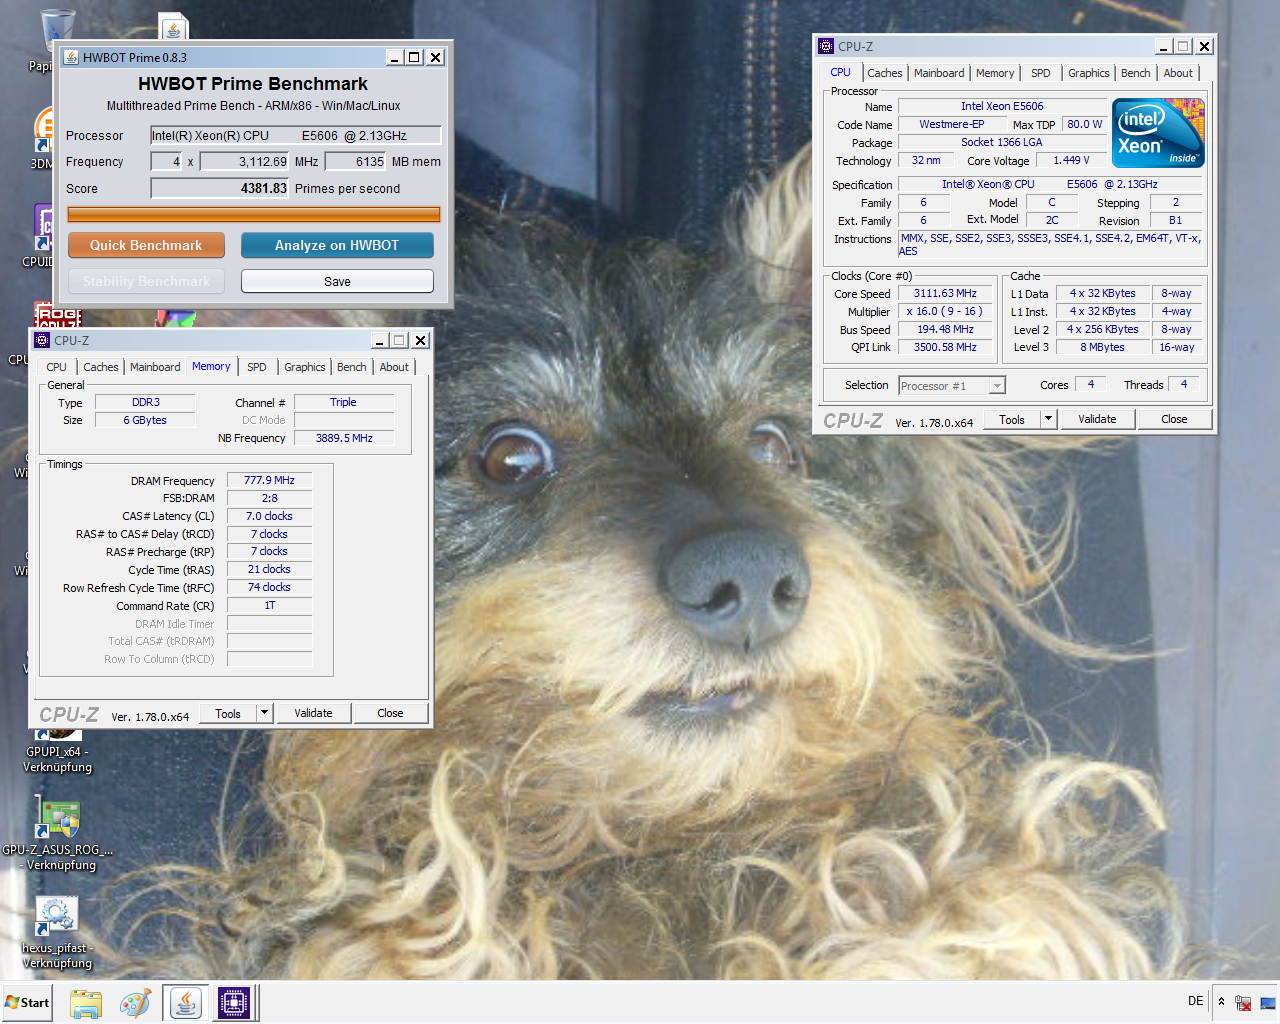Image resolution: width=1280 pixels, height=1024 pixels.
Task: Click CPU-Z CPU window title icon
Action: tap(826, 46)
